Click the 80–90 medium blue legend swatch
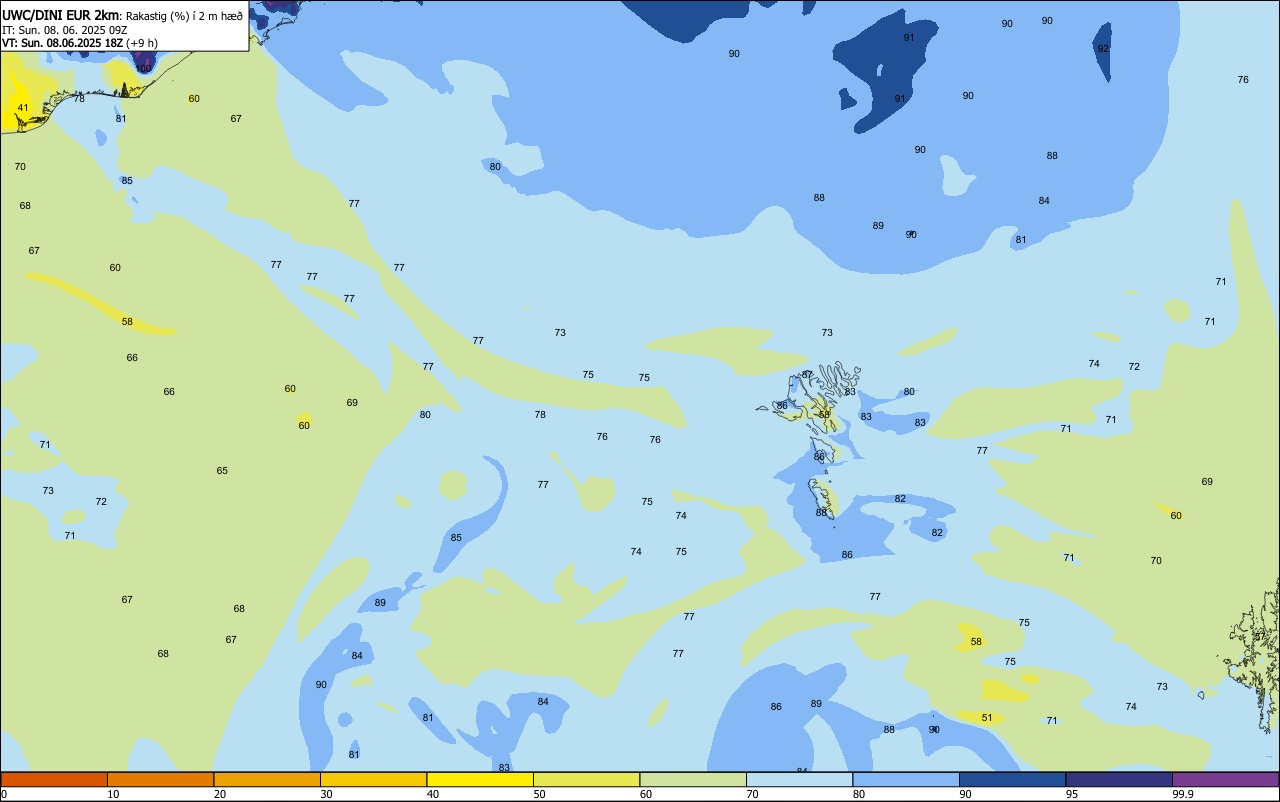Image resolution: width=1280 pixels, height=802 pixels. point(906,779)
